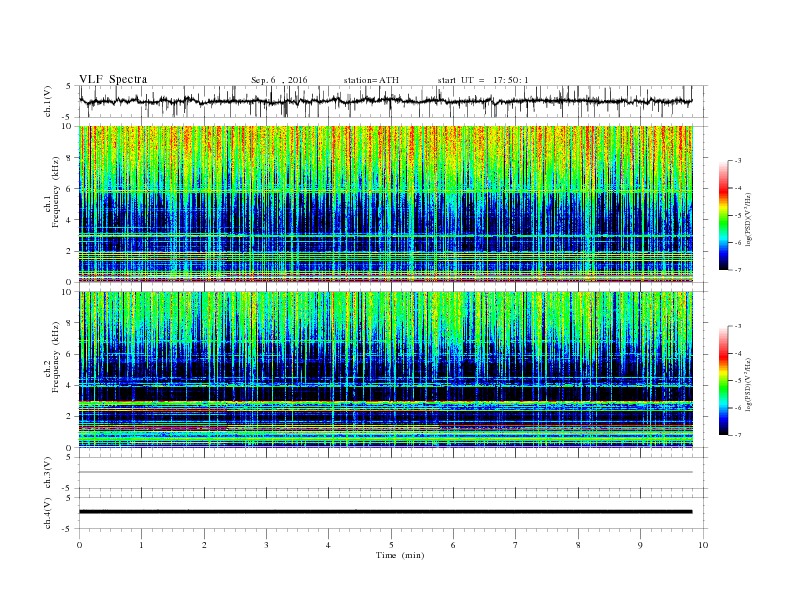Click the '6' kHz tick of ch.1 spectrogram
792x612 pixels.
pyautogui.click(x=70, y=189)
